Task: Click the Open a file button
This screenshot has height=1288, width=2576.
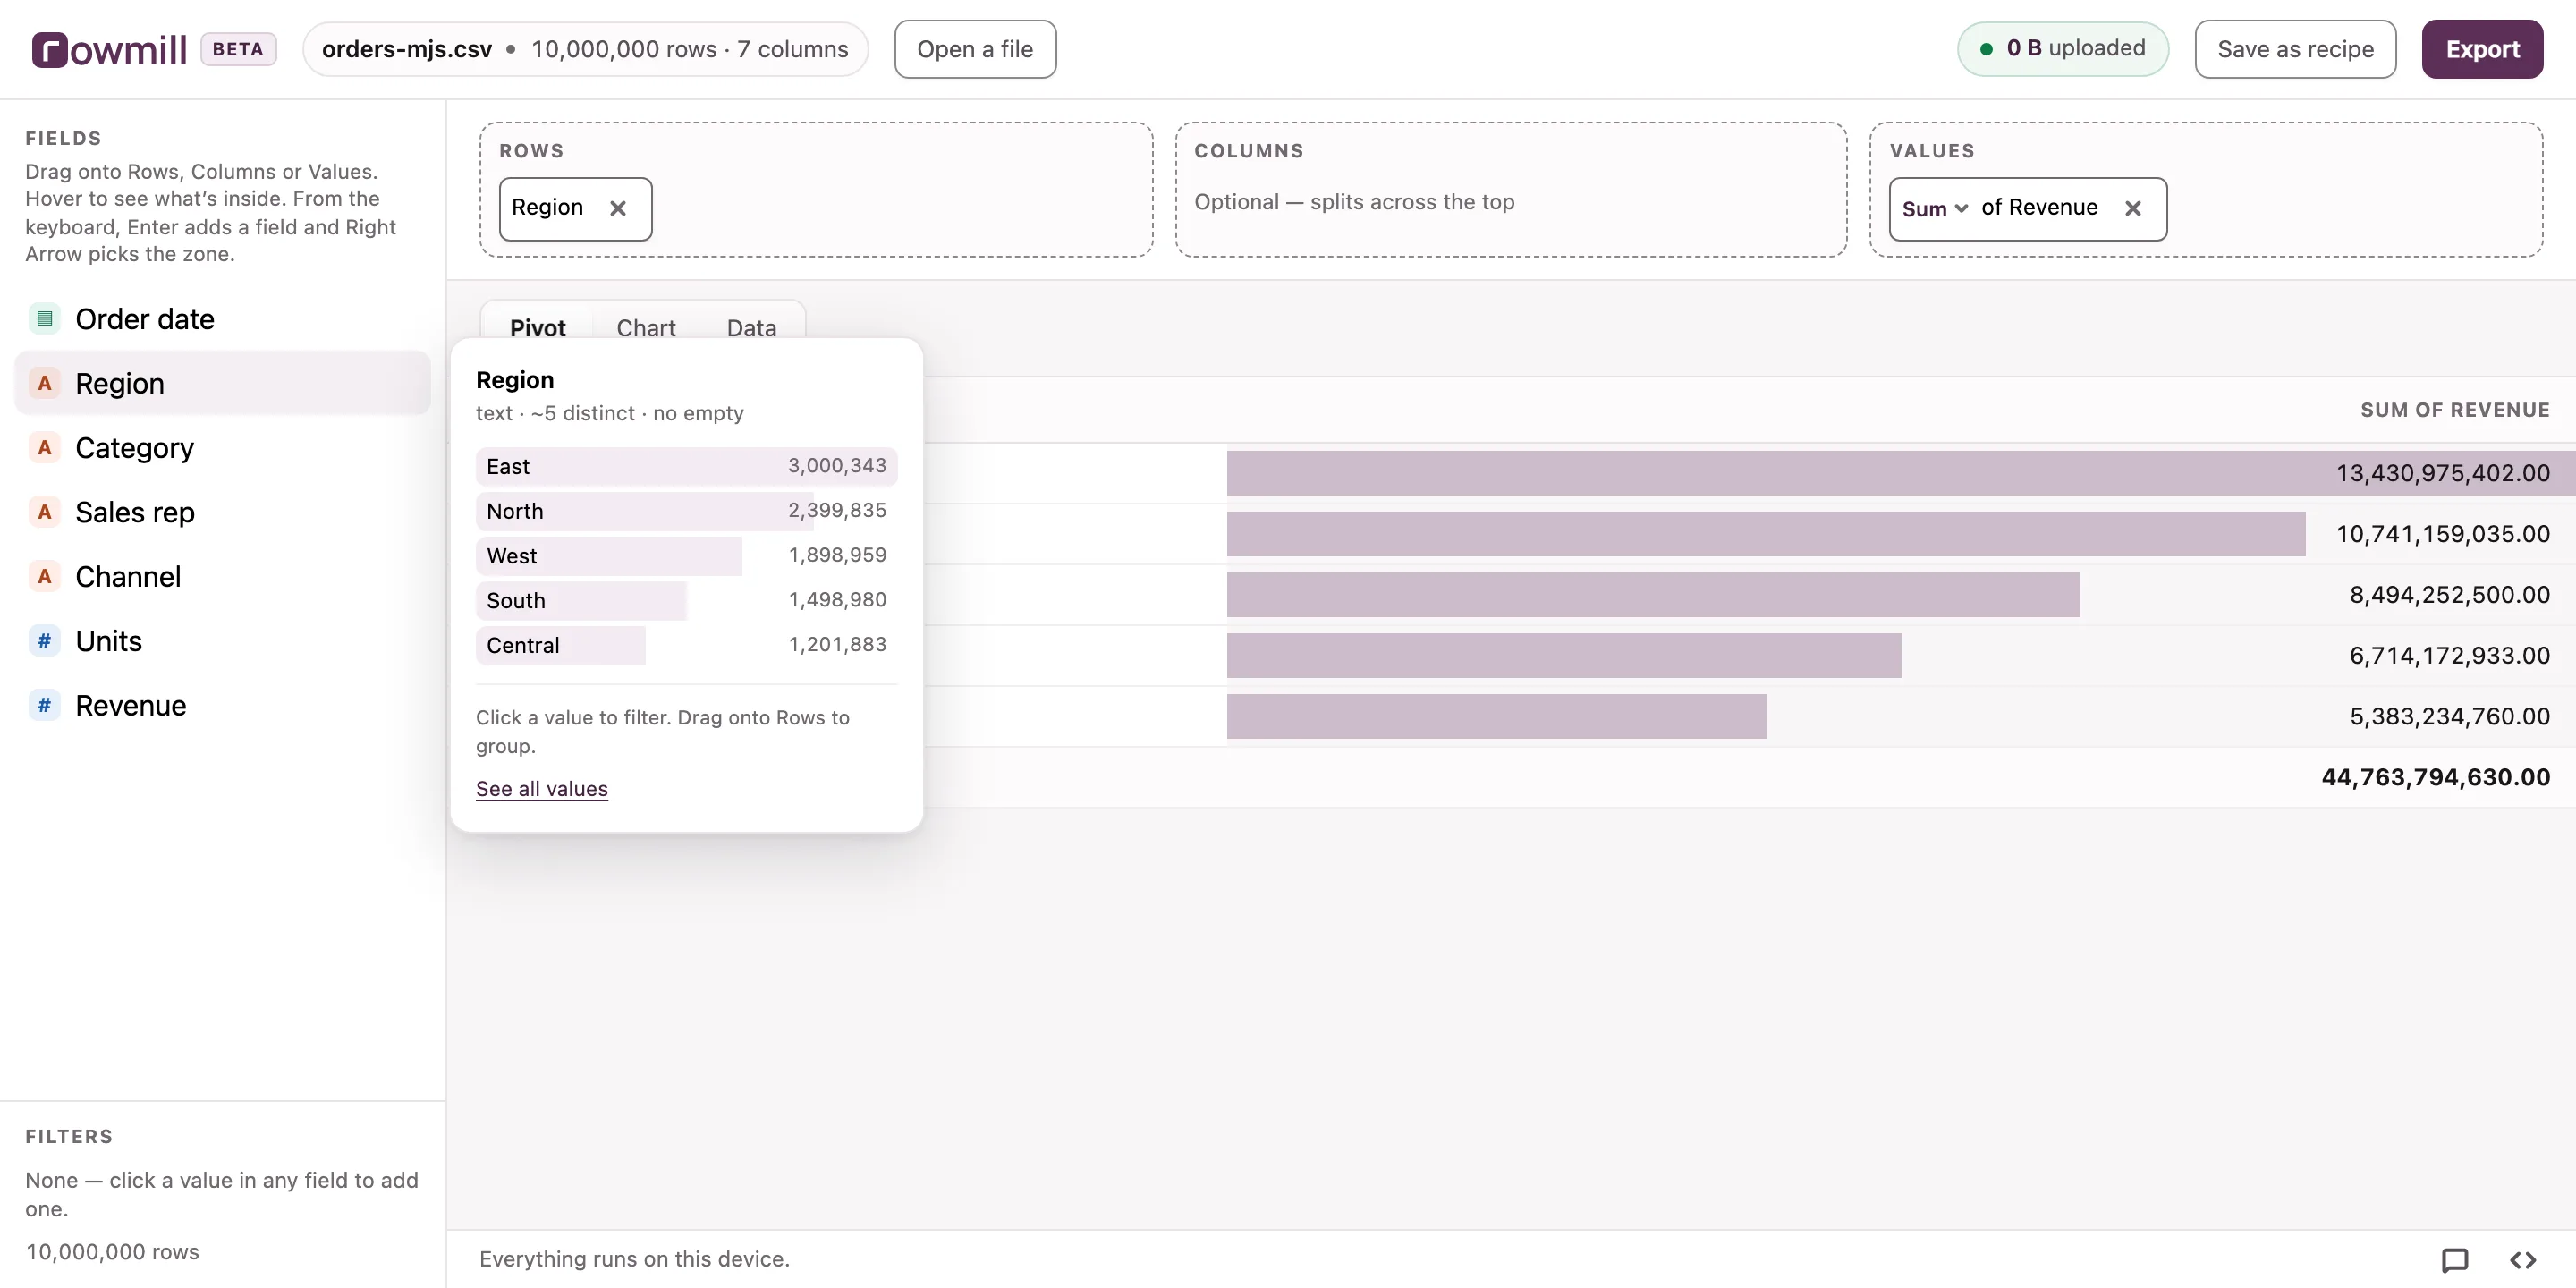Action: pyautogui.click(x=975, y=49)
